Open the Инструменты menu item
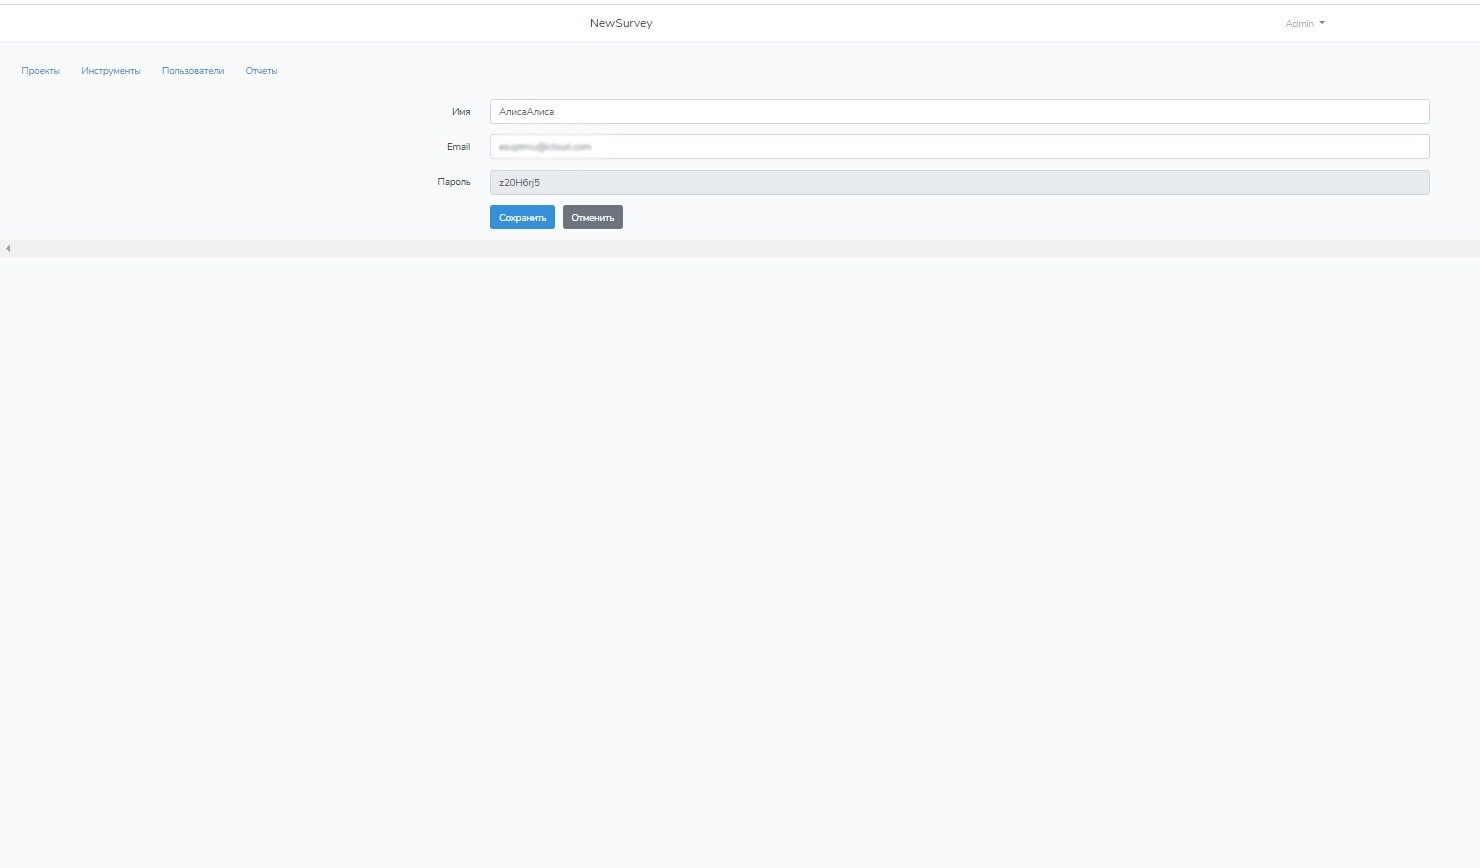Viewport: 1480px width, 868px height. [111, 71]
